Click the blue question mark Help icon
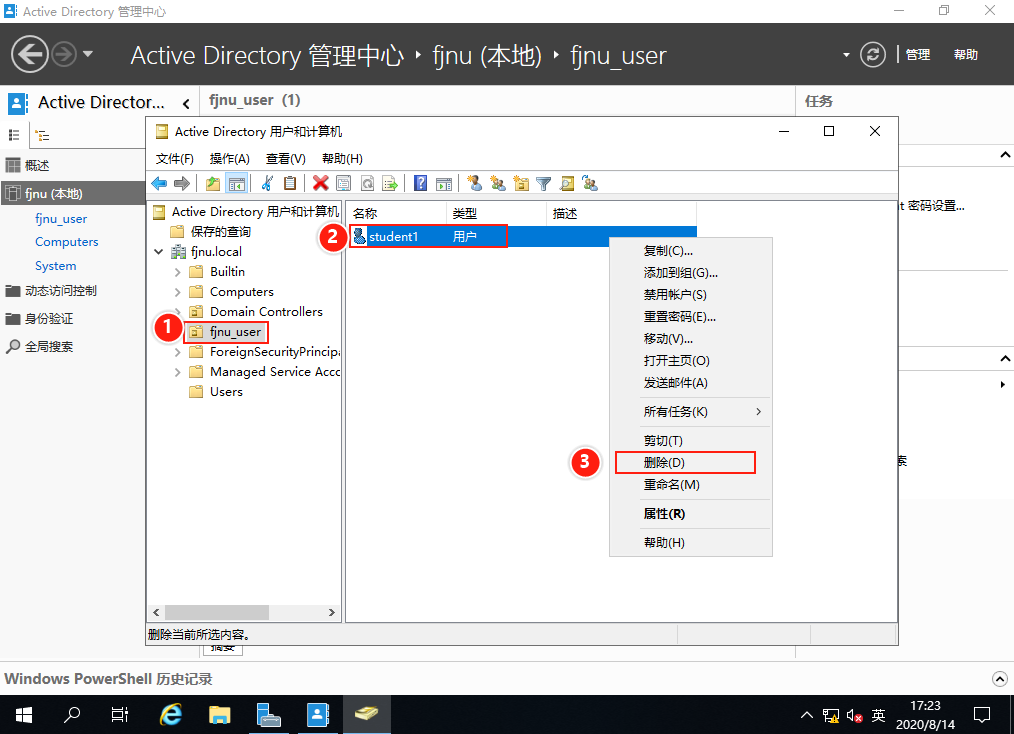 [420, 184]
